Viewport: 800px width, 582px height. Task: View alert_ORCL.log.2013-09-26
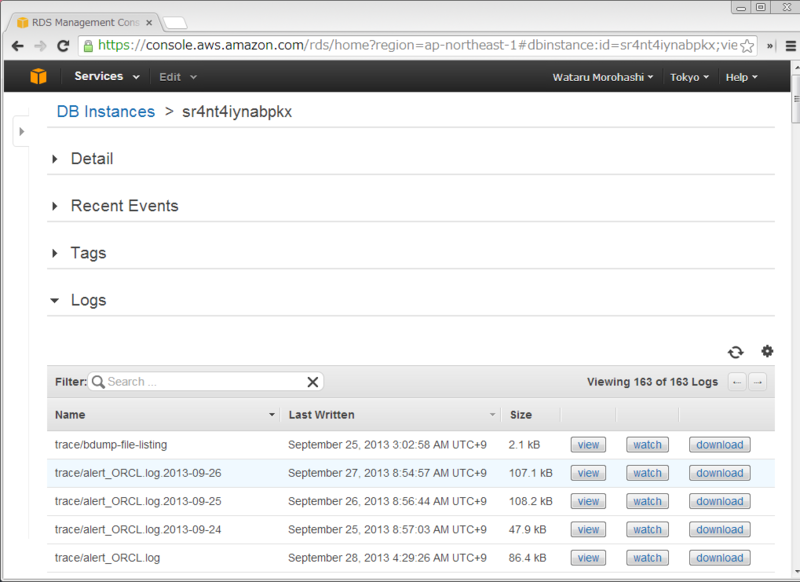(x=588, y=473)
